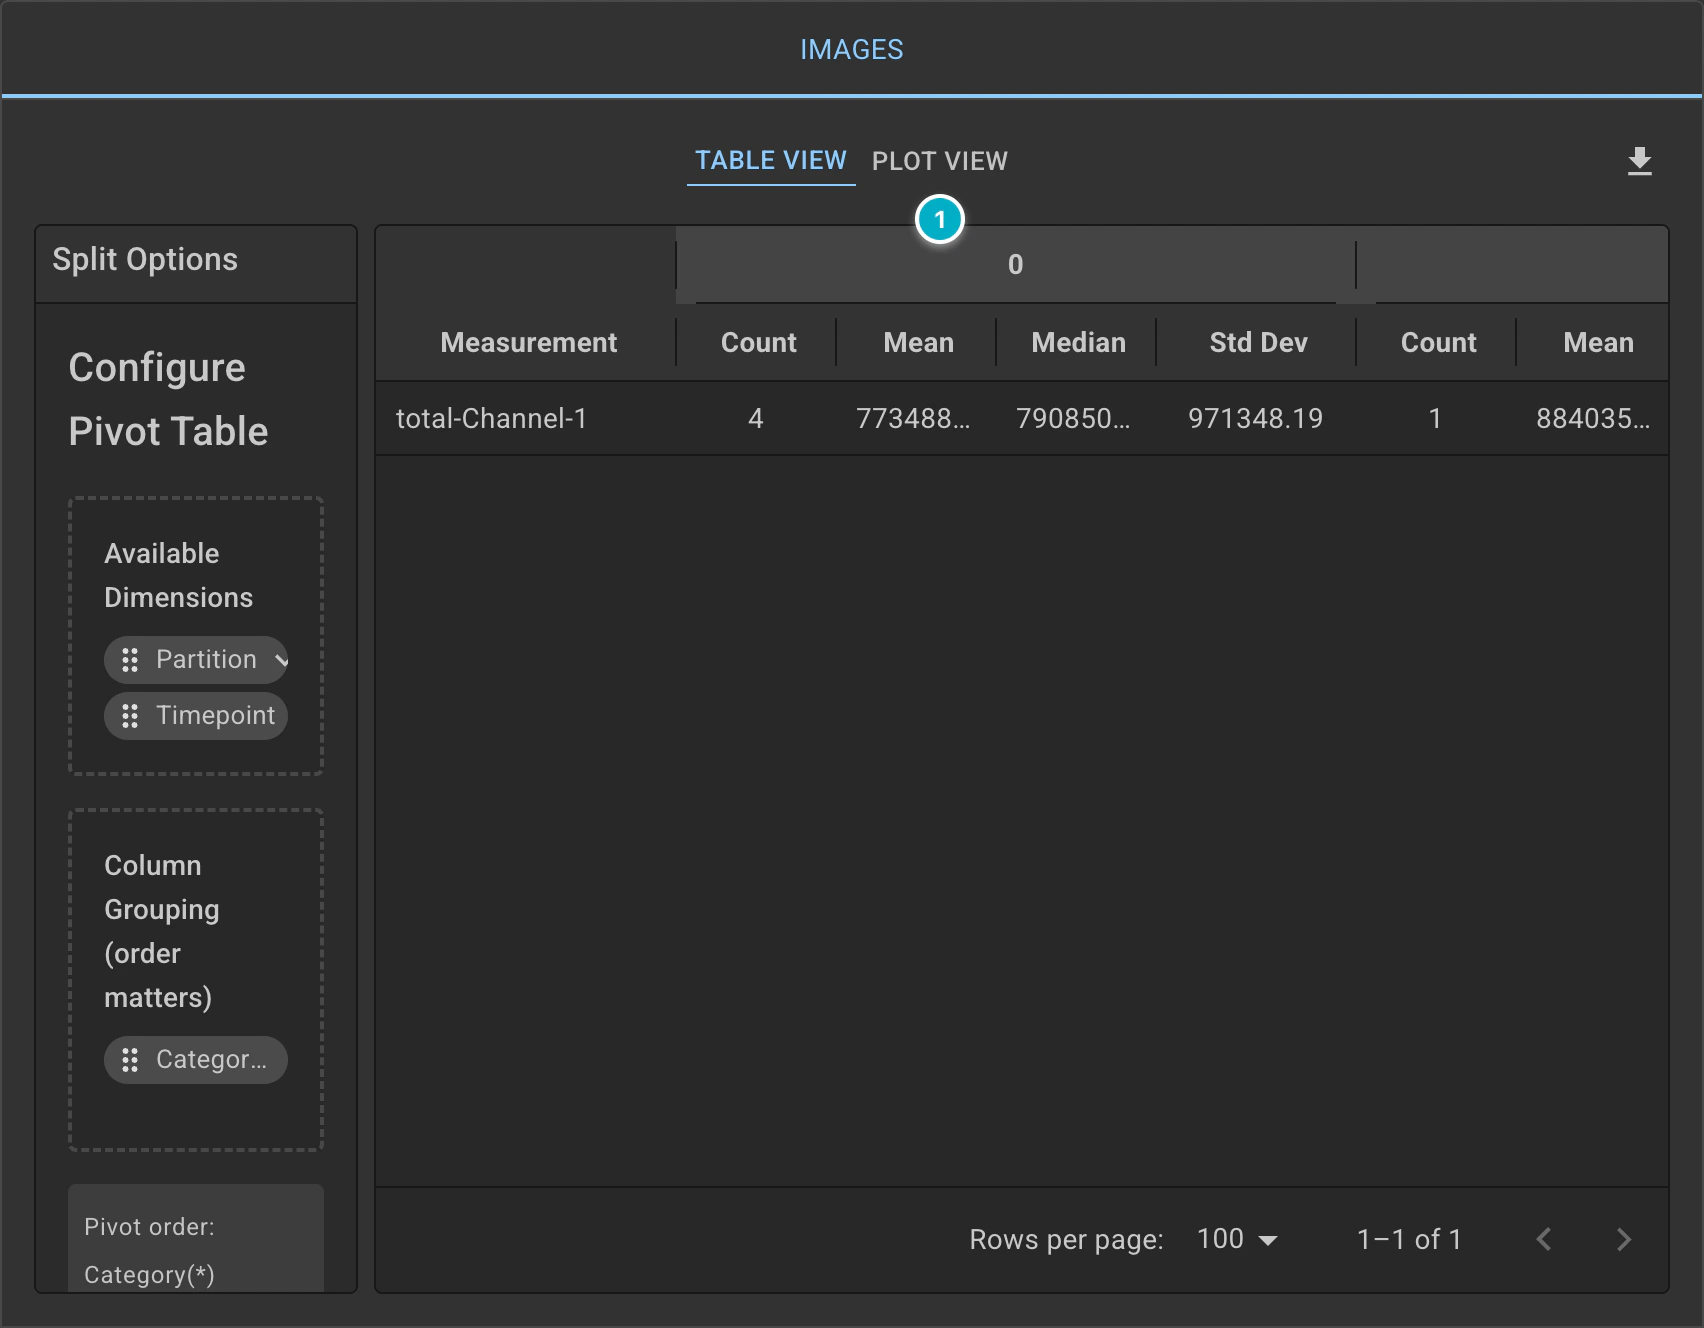Open the Images tab

pos(852,49)
